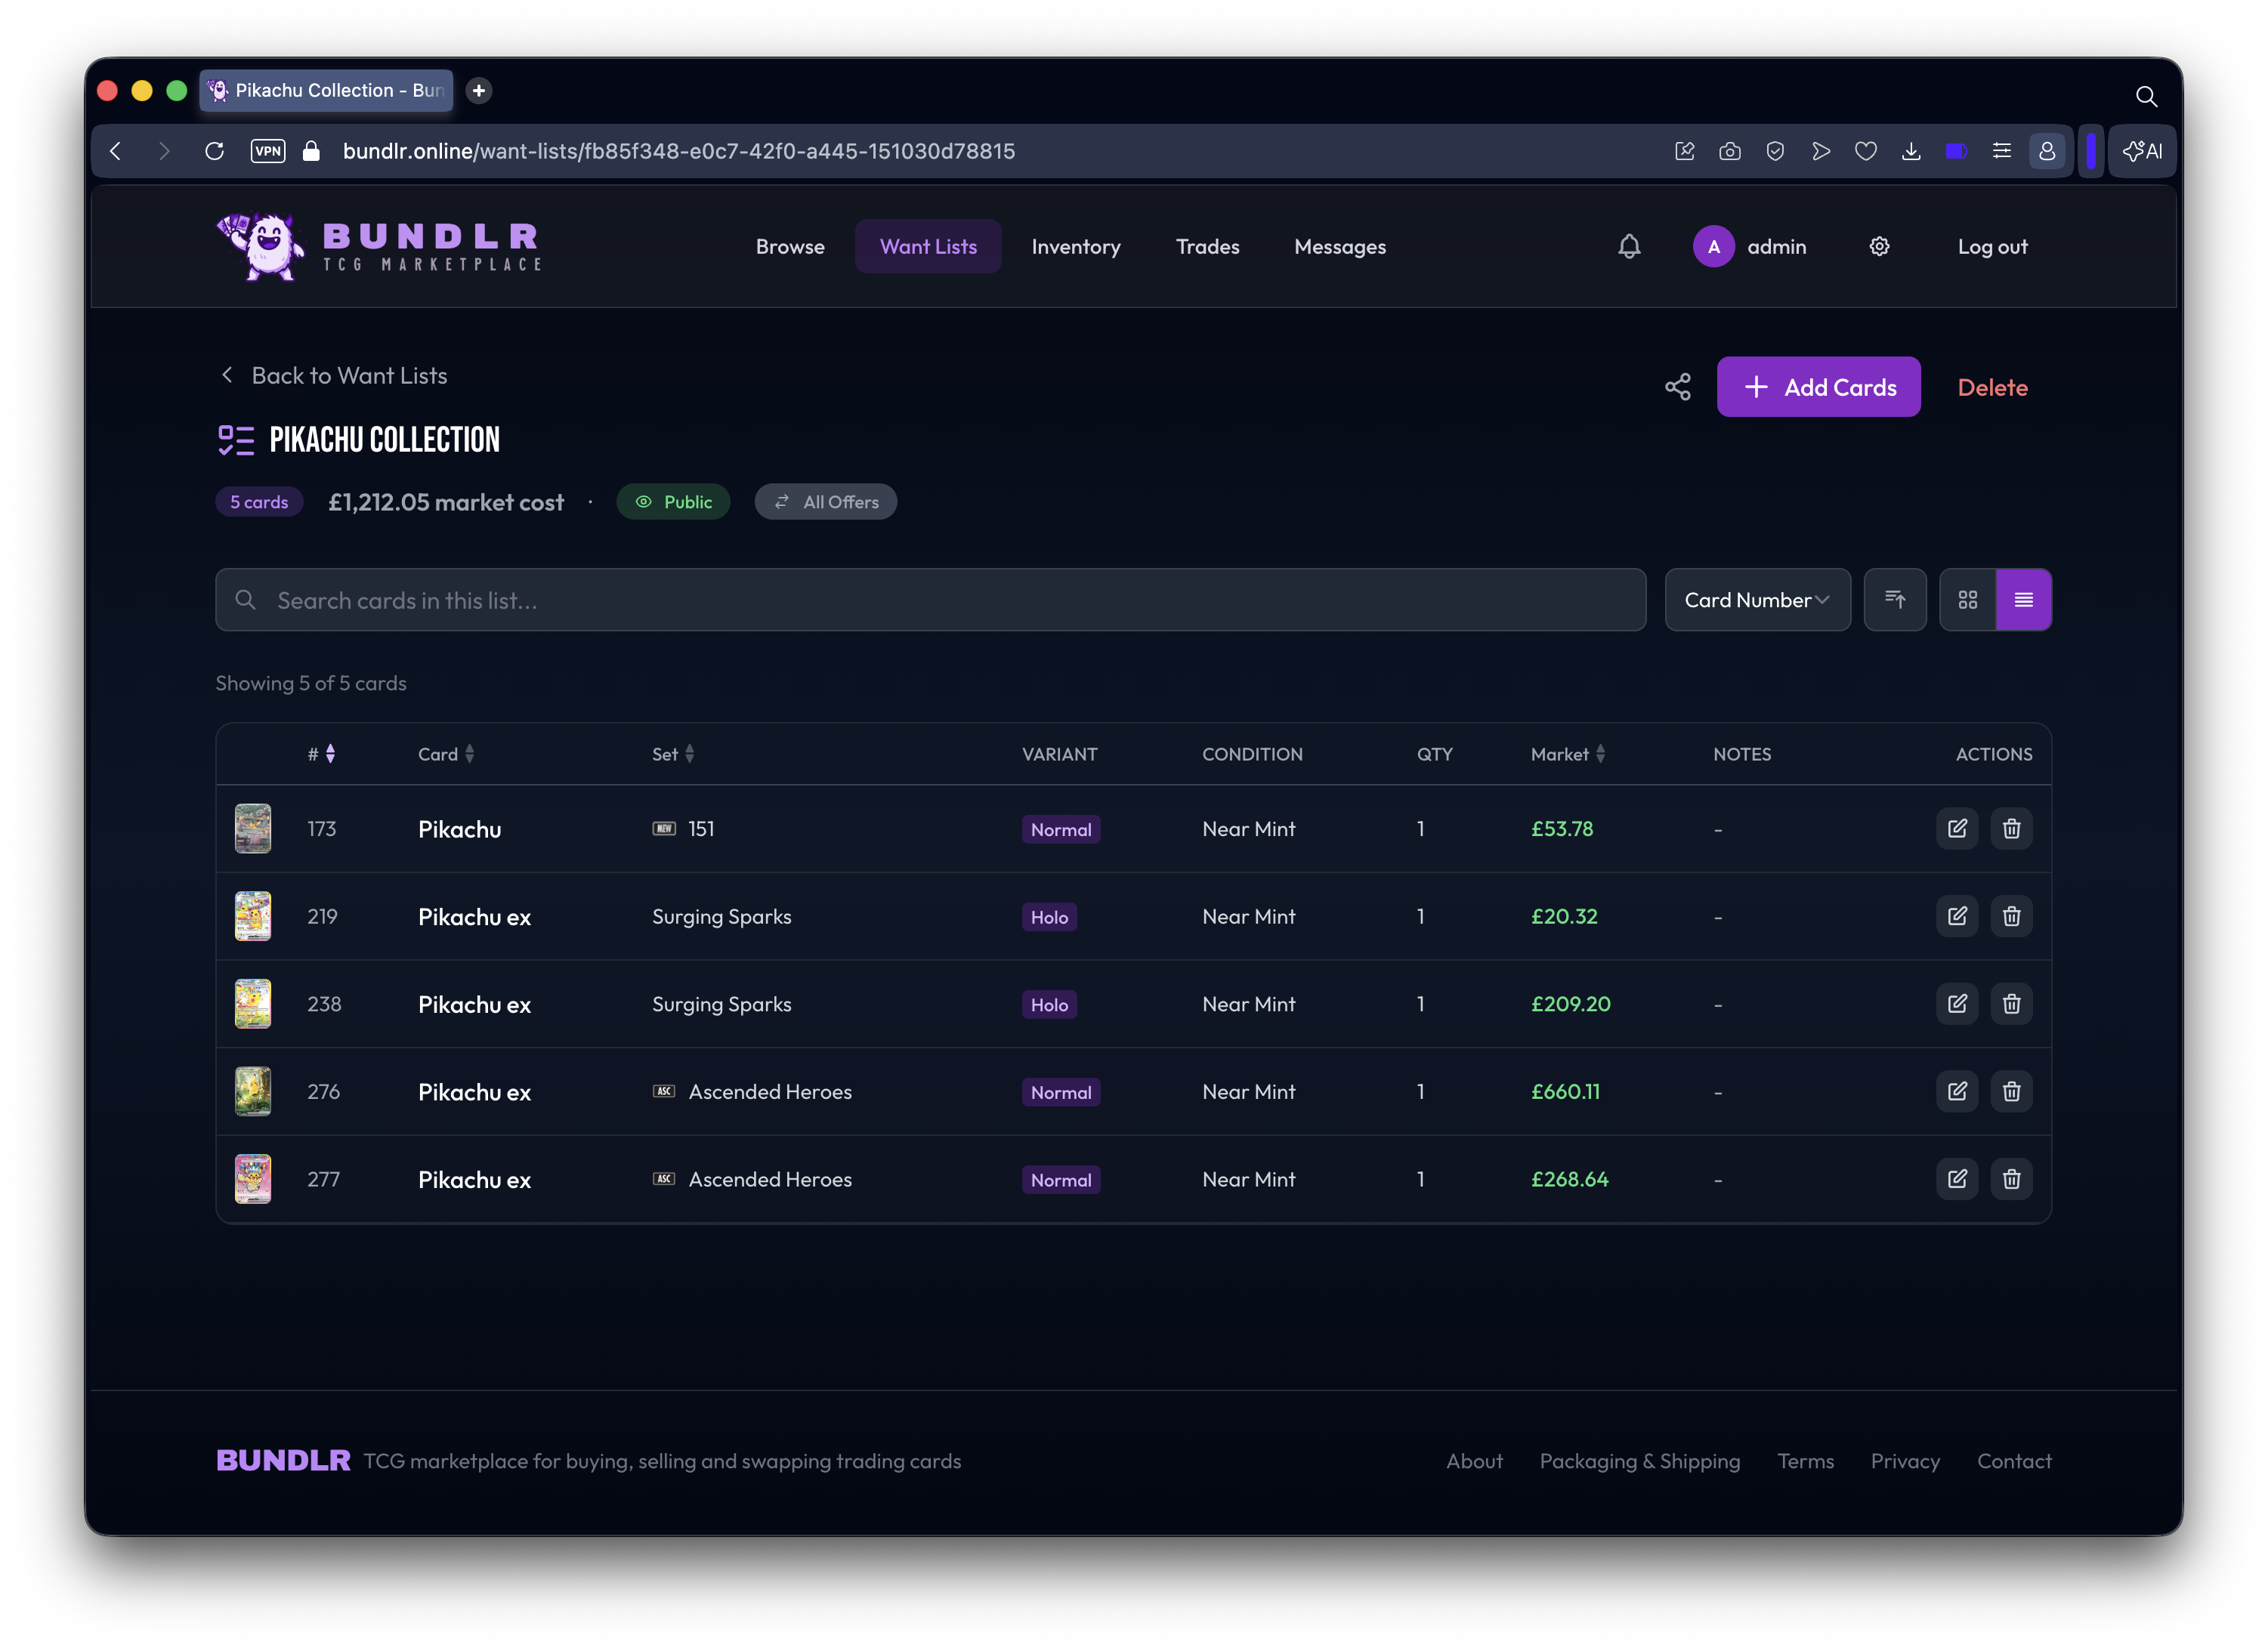Open the Pikachu ex 238 card thumbnail
The height and width of the screenshot is (1648, 2268).
[x=253, y=1003]
